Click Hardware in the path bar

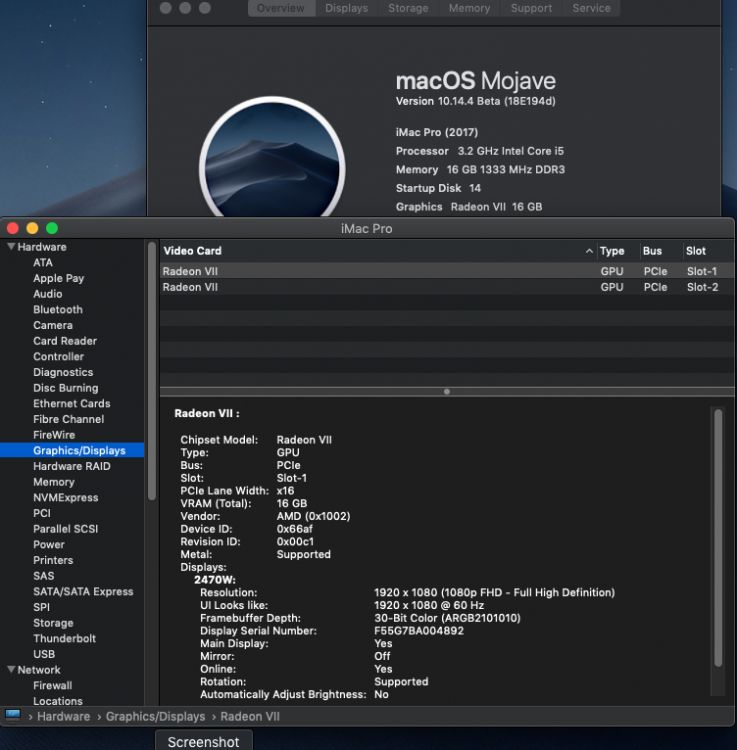point(64,717)
